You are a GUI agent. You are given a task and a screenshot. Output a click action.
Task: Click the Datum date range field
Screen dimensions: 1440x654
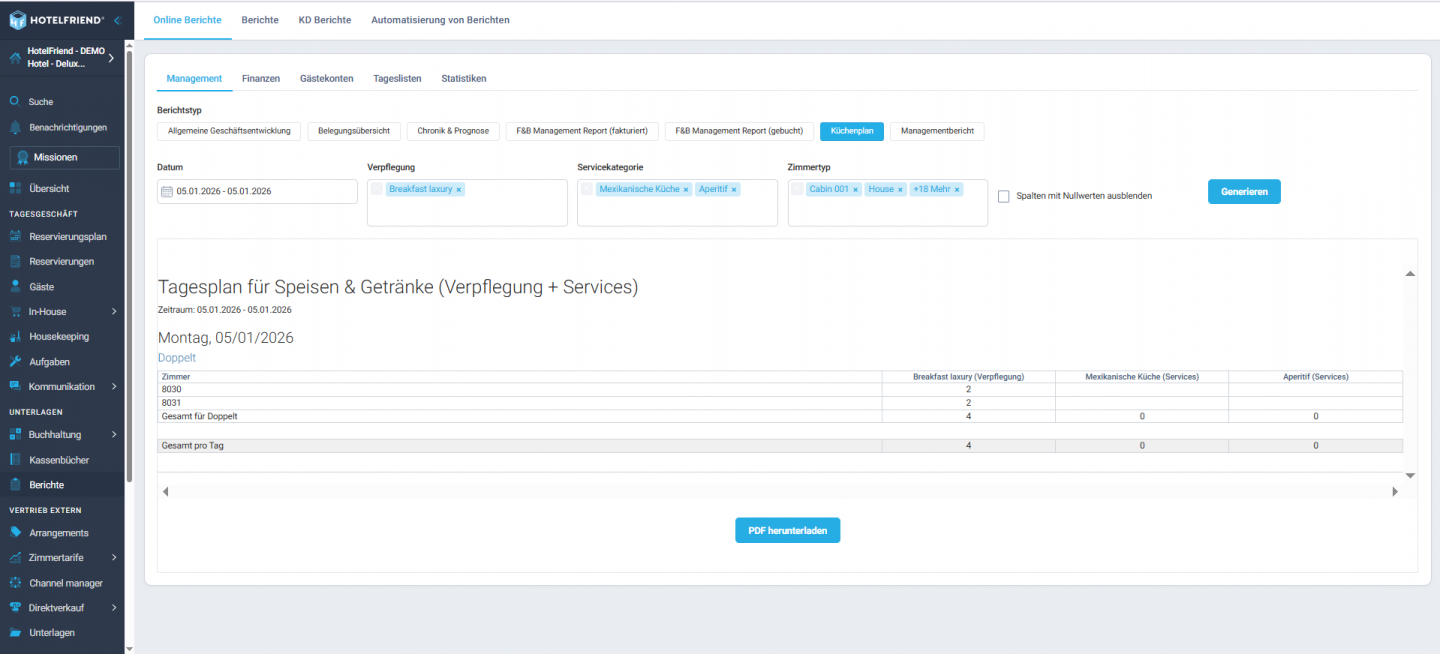point(257,191)
